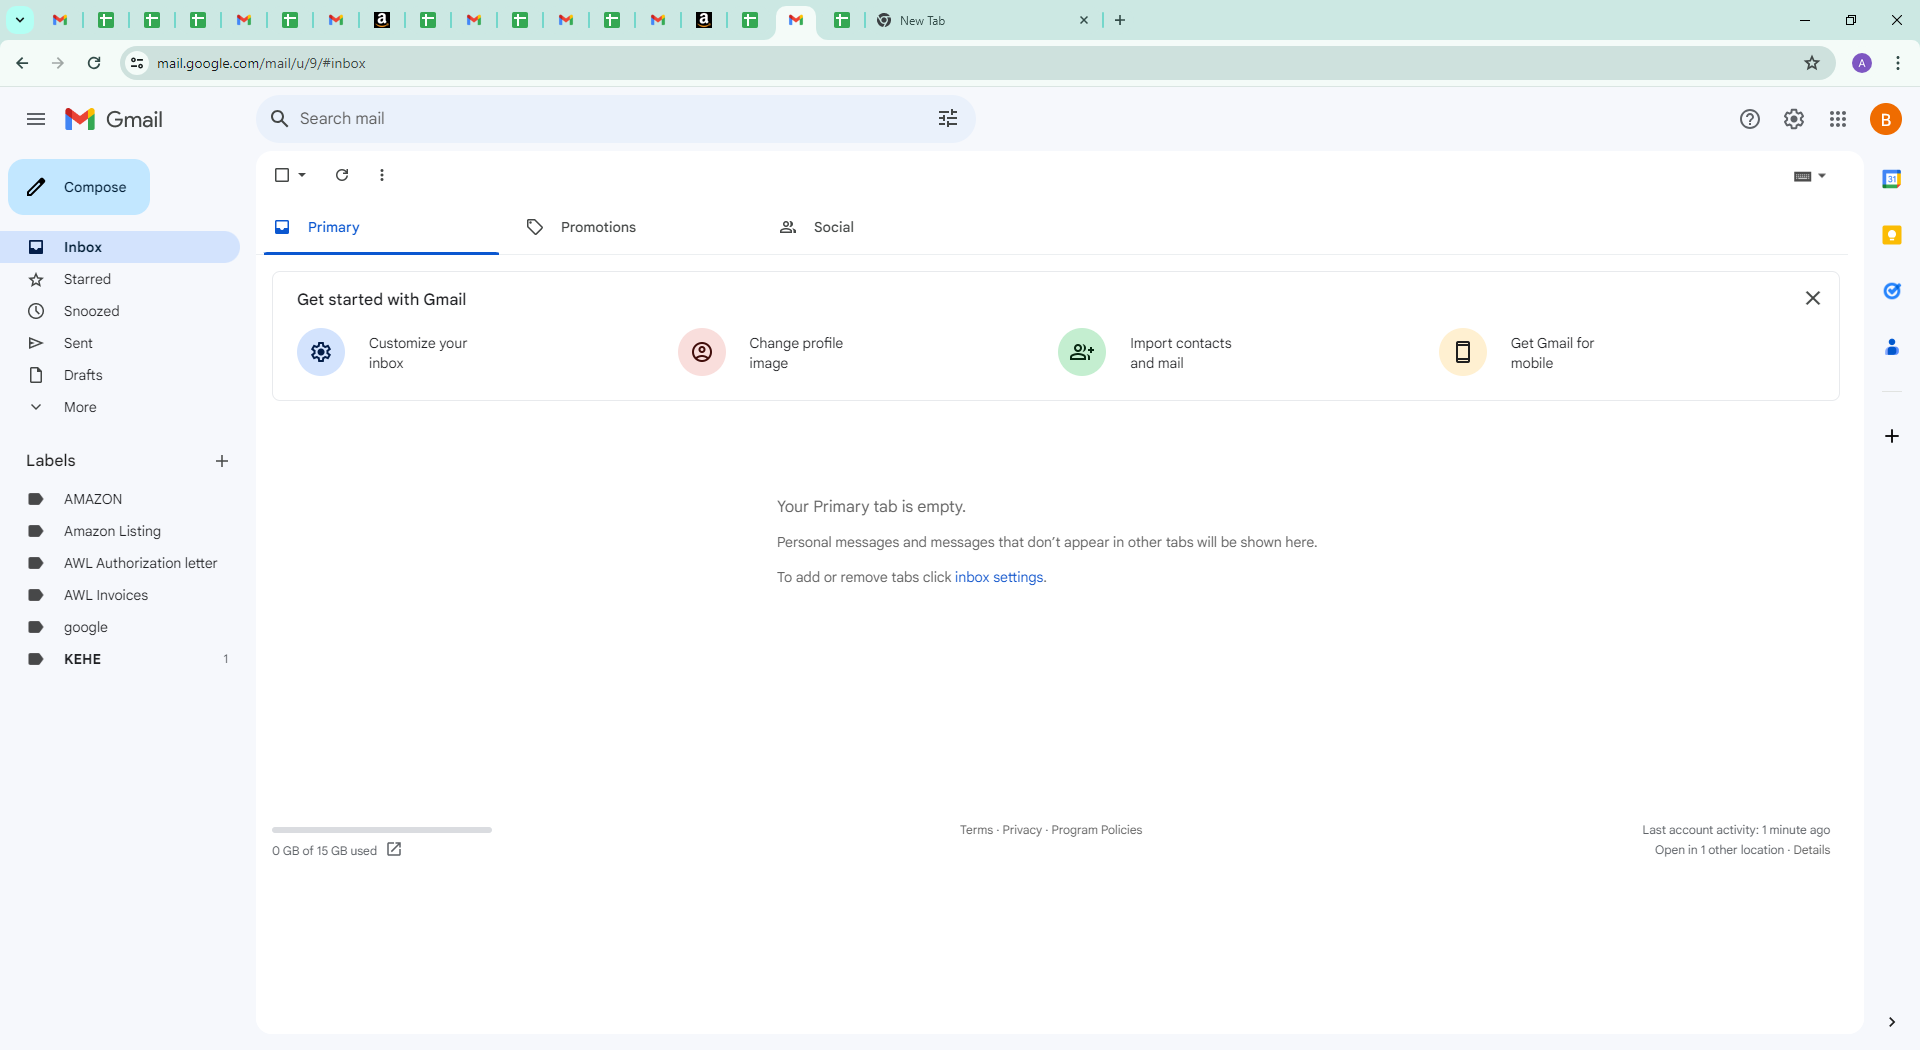Viewport: 1920px width, 1050px height.
Task: Get add-ons plus icon in side panel
Action: [x=1892, y=436]
